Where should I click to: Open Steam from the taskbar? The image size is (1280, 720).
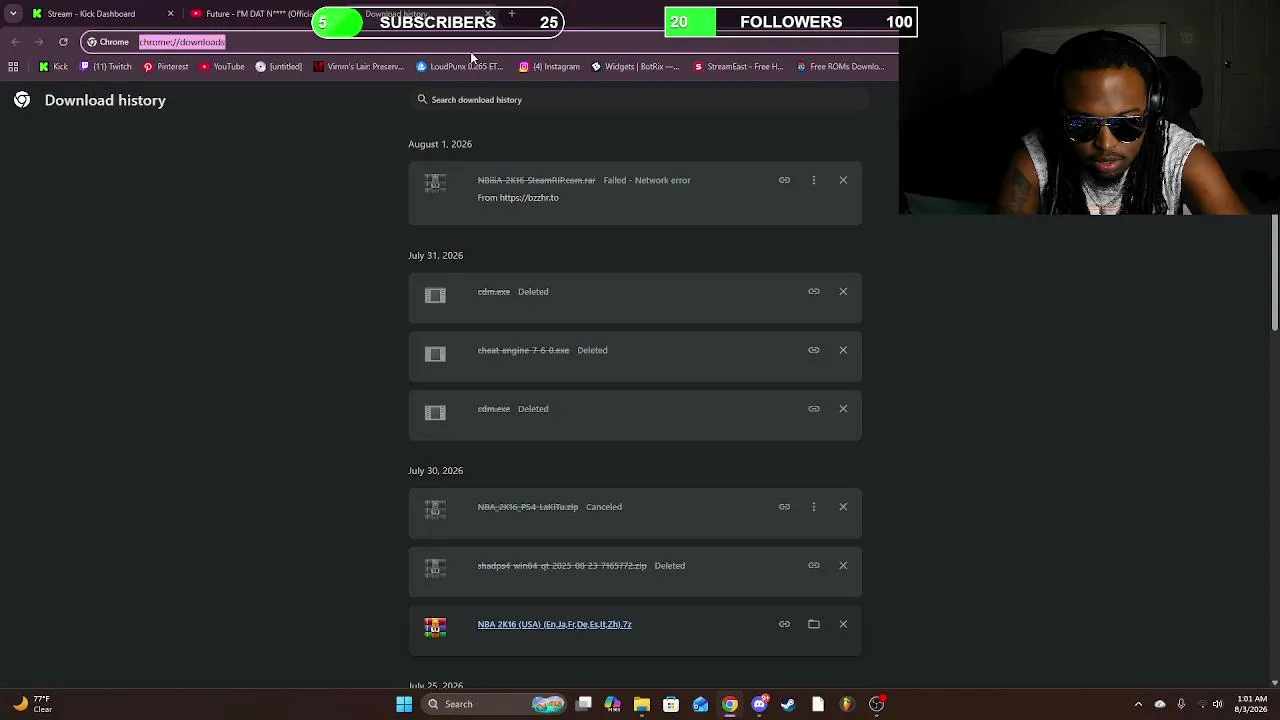[788, 704]
